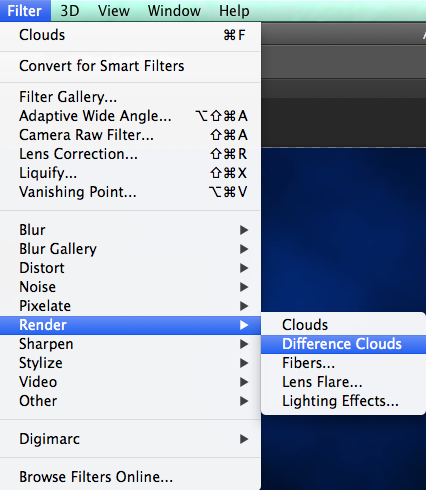Reapply the last Clouds filter at top
Screen dimensions: 426x490
coord(130,35)
